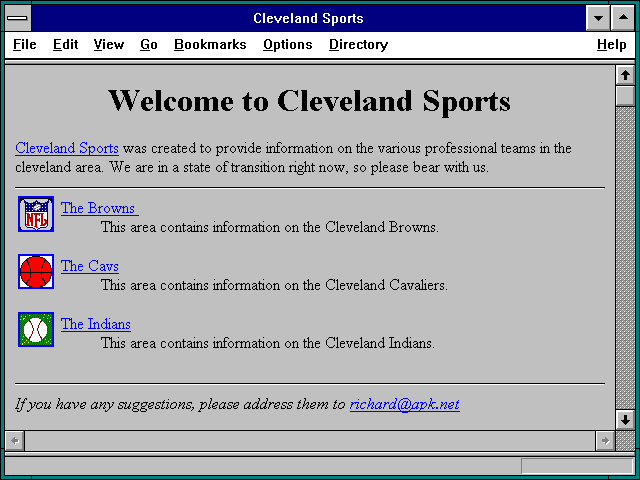640x480 pixels.
Task: Click the baseball icon
Action: 36,329
